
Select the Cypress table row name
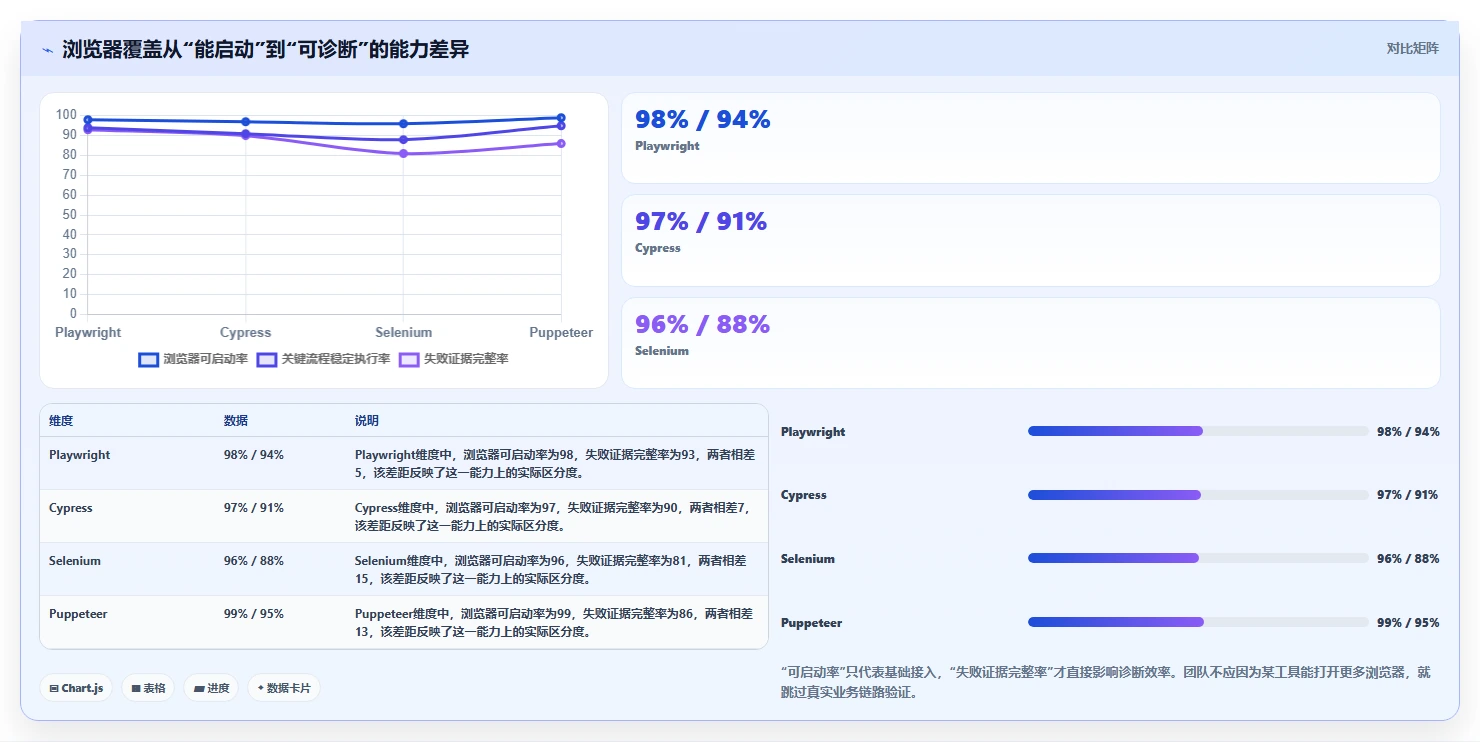pyautogui.click(x=71, y=508)
